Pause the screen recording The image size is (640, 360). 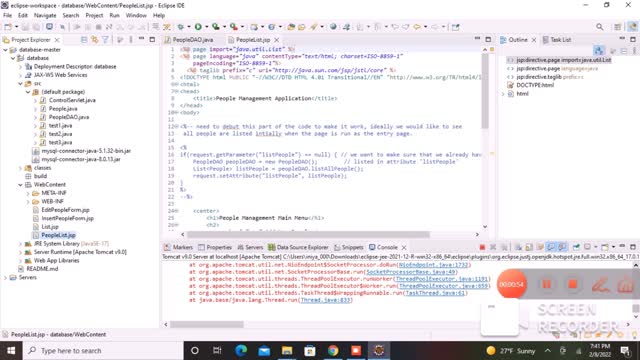click(x=547, y=284)
